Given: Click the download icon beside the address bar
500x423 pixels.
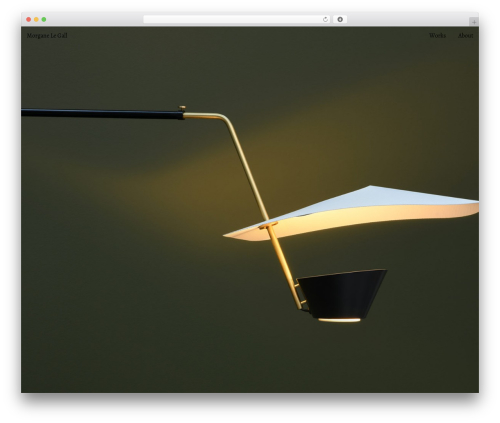Looking at the screenshot, I should pos(340,20).
